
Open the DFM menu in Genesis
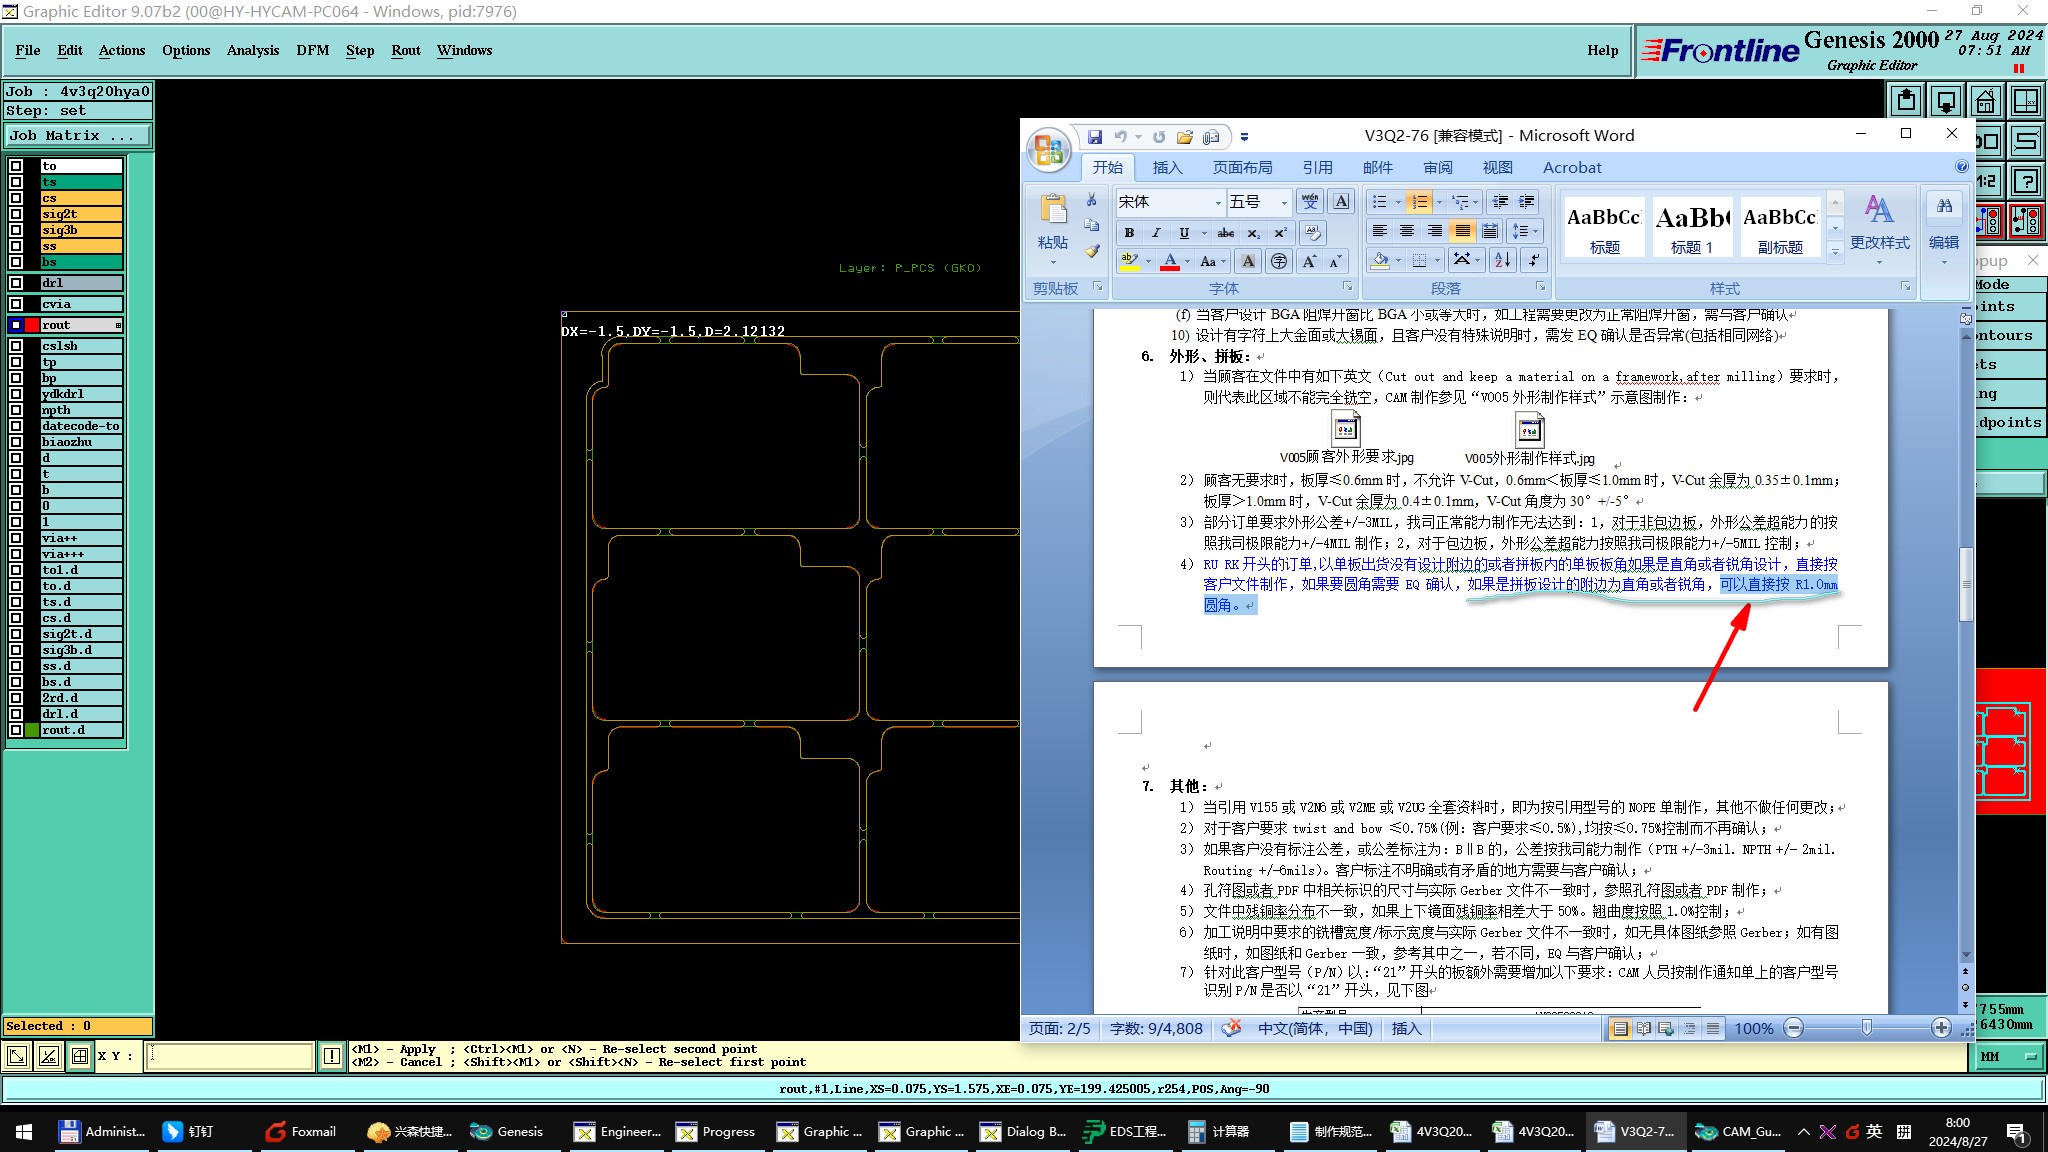pyautogui.click(x=312, y=50)
